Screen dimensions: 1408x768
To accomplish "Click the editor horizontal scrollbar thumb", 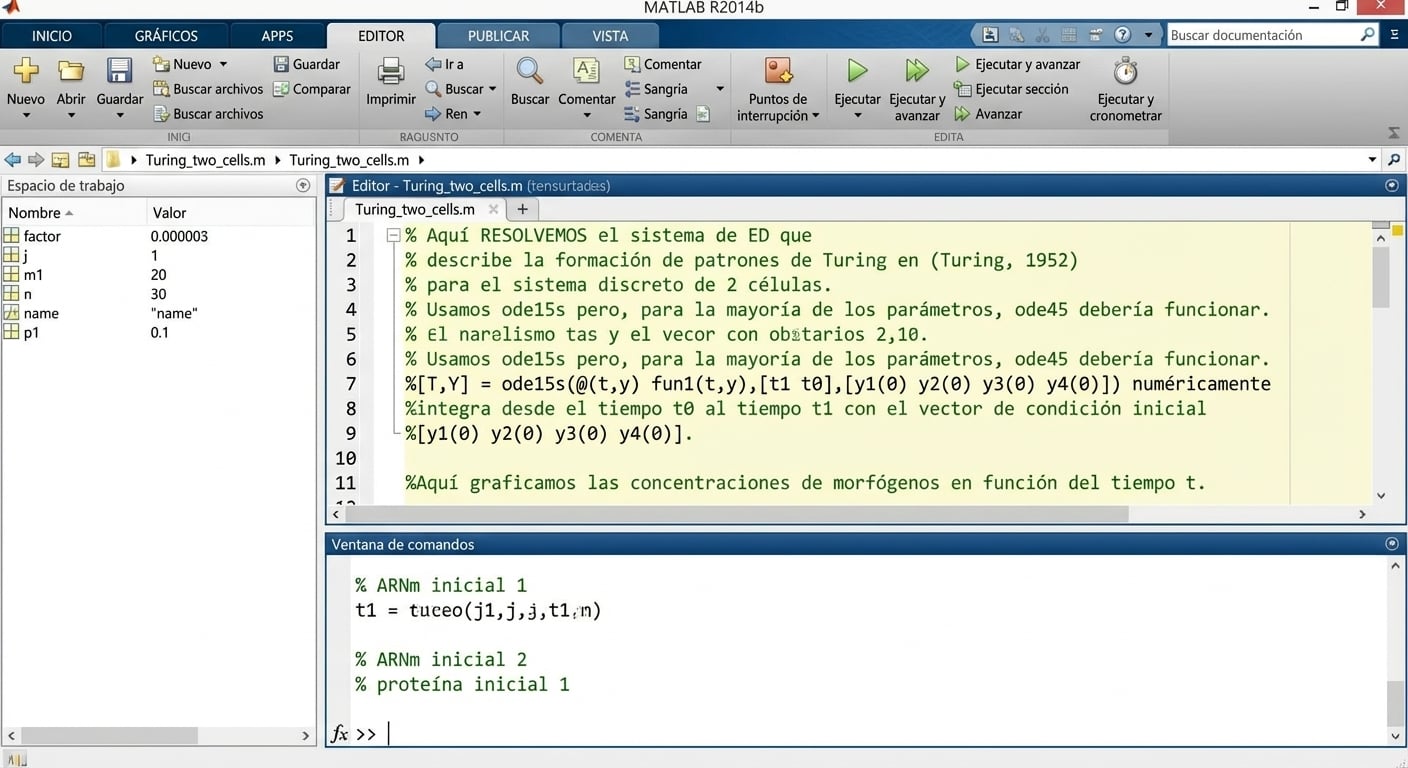I will (x=737, y=514).
